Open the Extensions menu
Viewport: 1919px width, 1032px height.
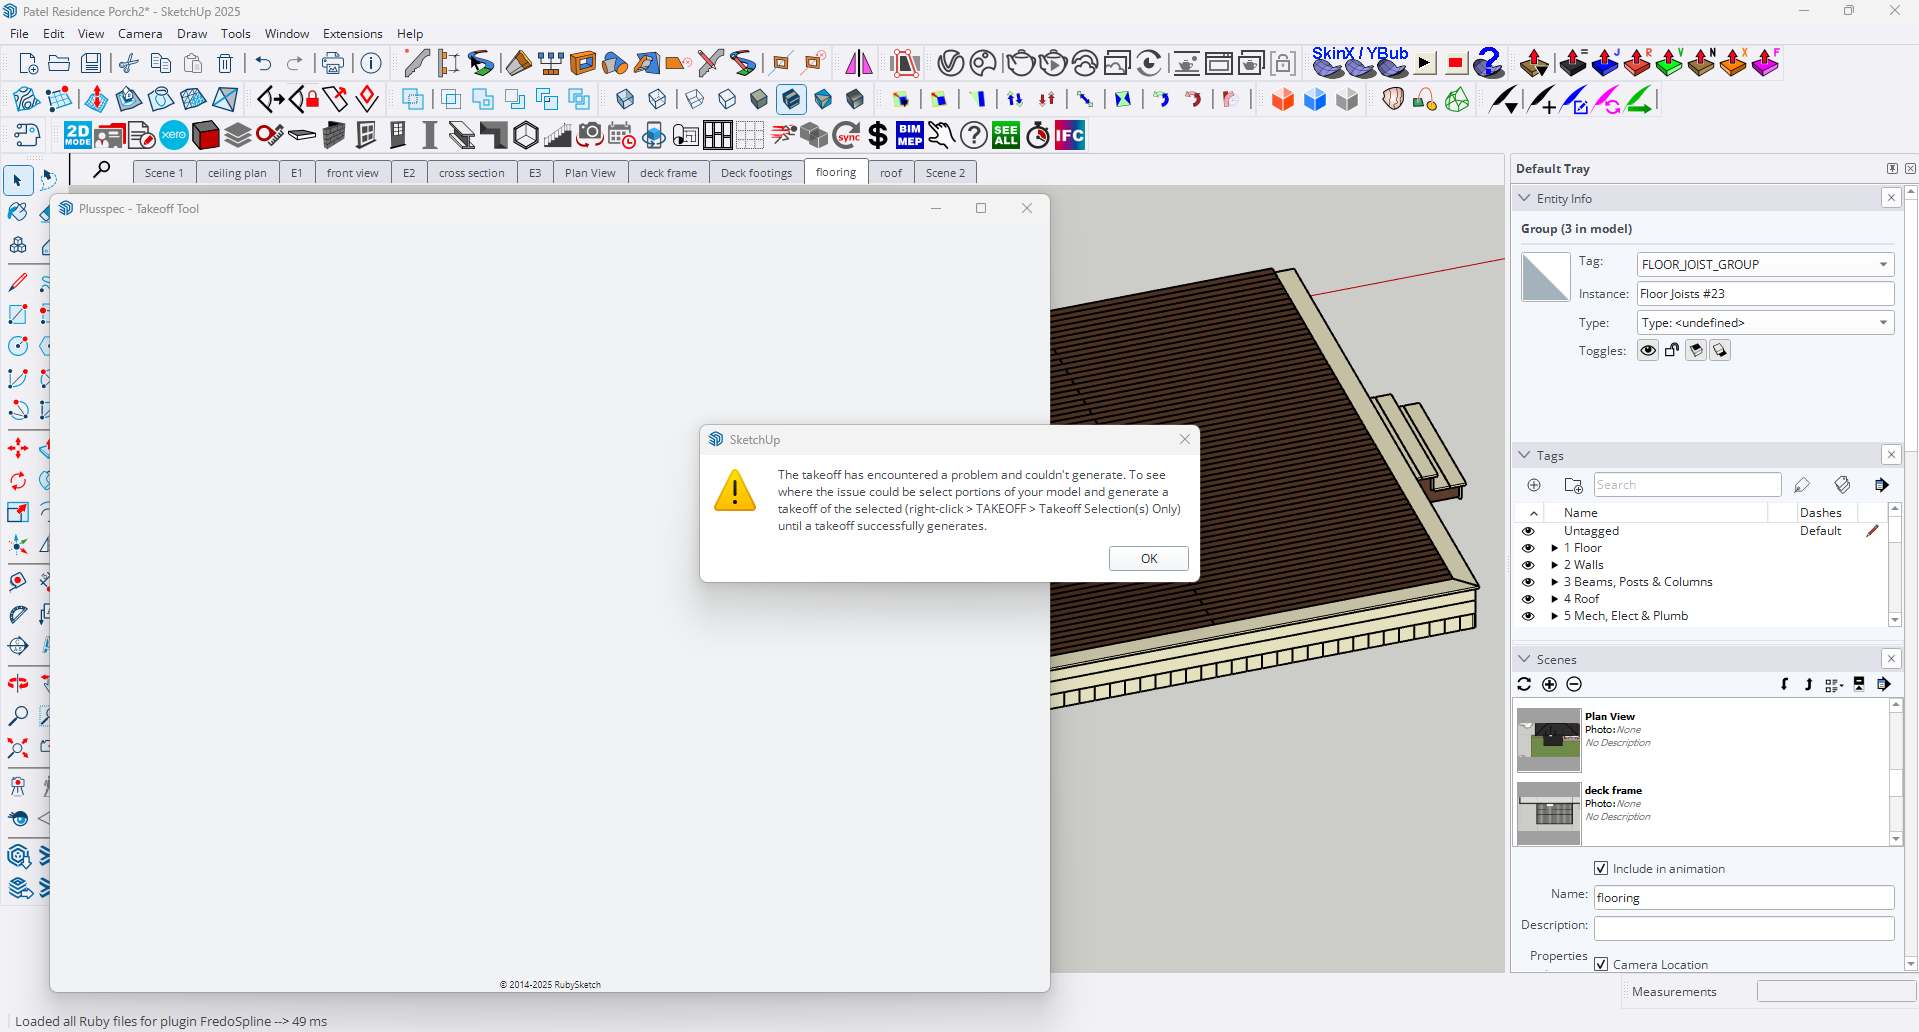[352, 33]
